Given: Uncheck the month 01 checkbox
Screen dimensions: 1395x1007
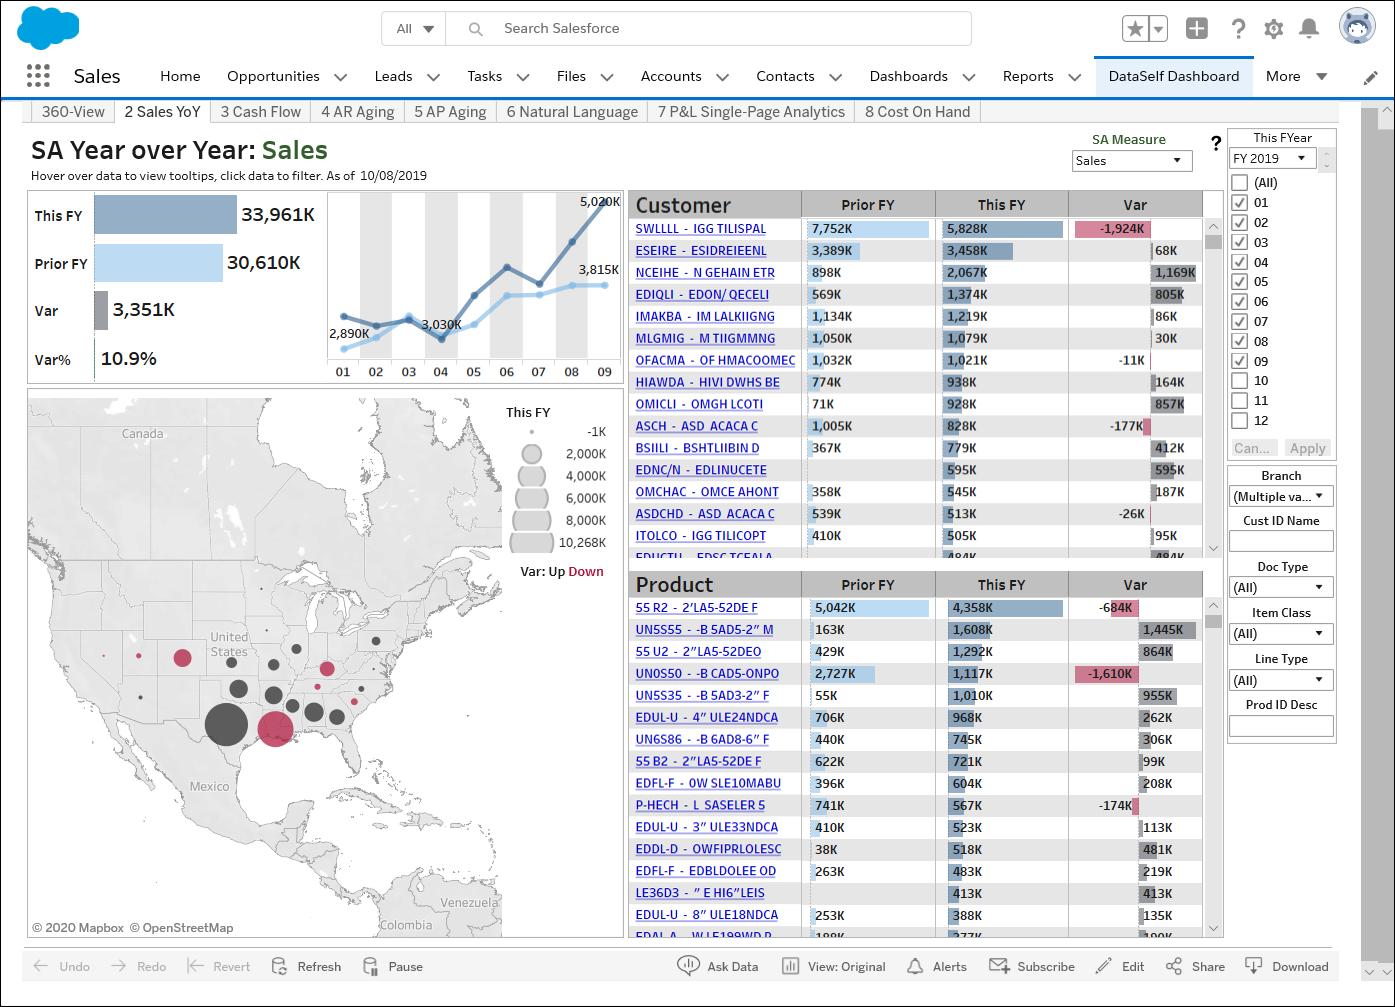Looking at the screenshot, I should [1240, 203].
